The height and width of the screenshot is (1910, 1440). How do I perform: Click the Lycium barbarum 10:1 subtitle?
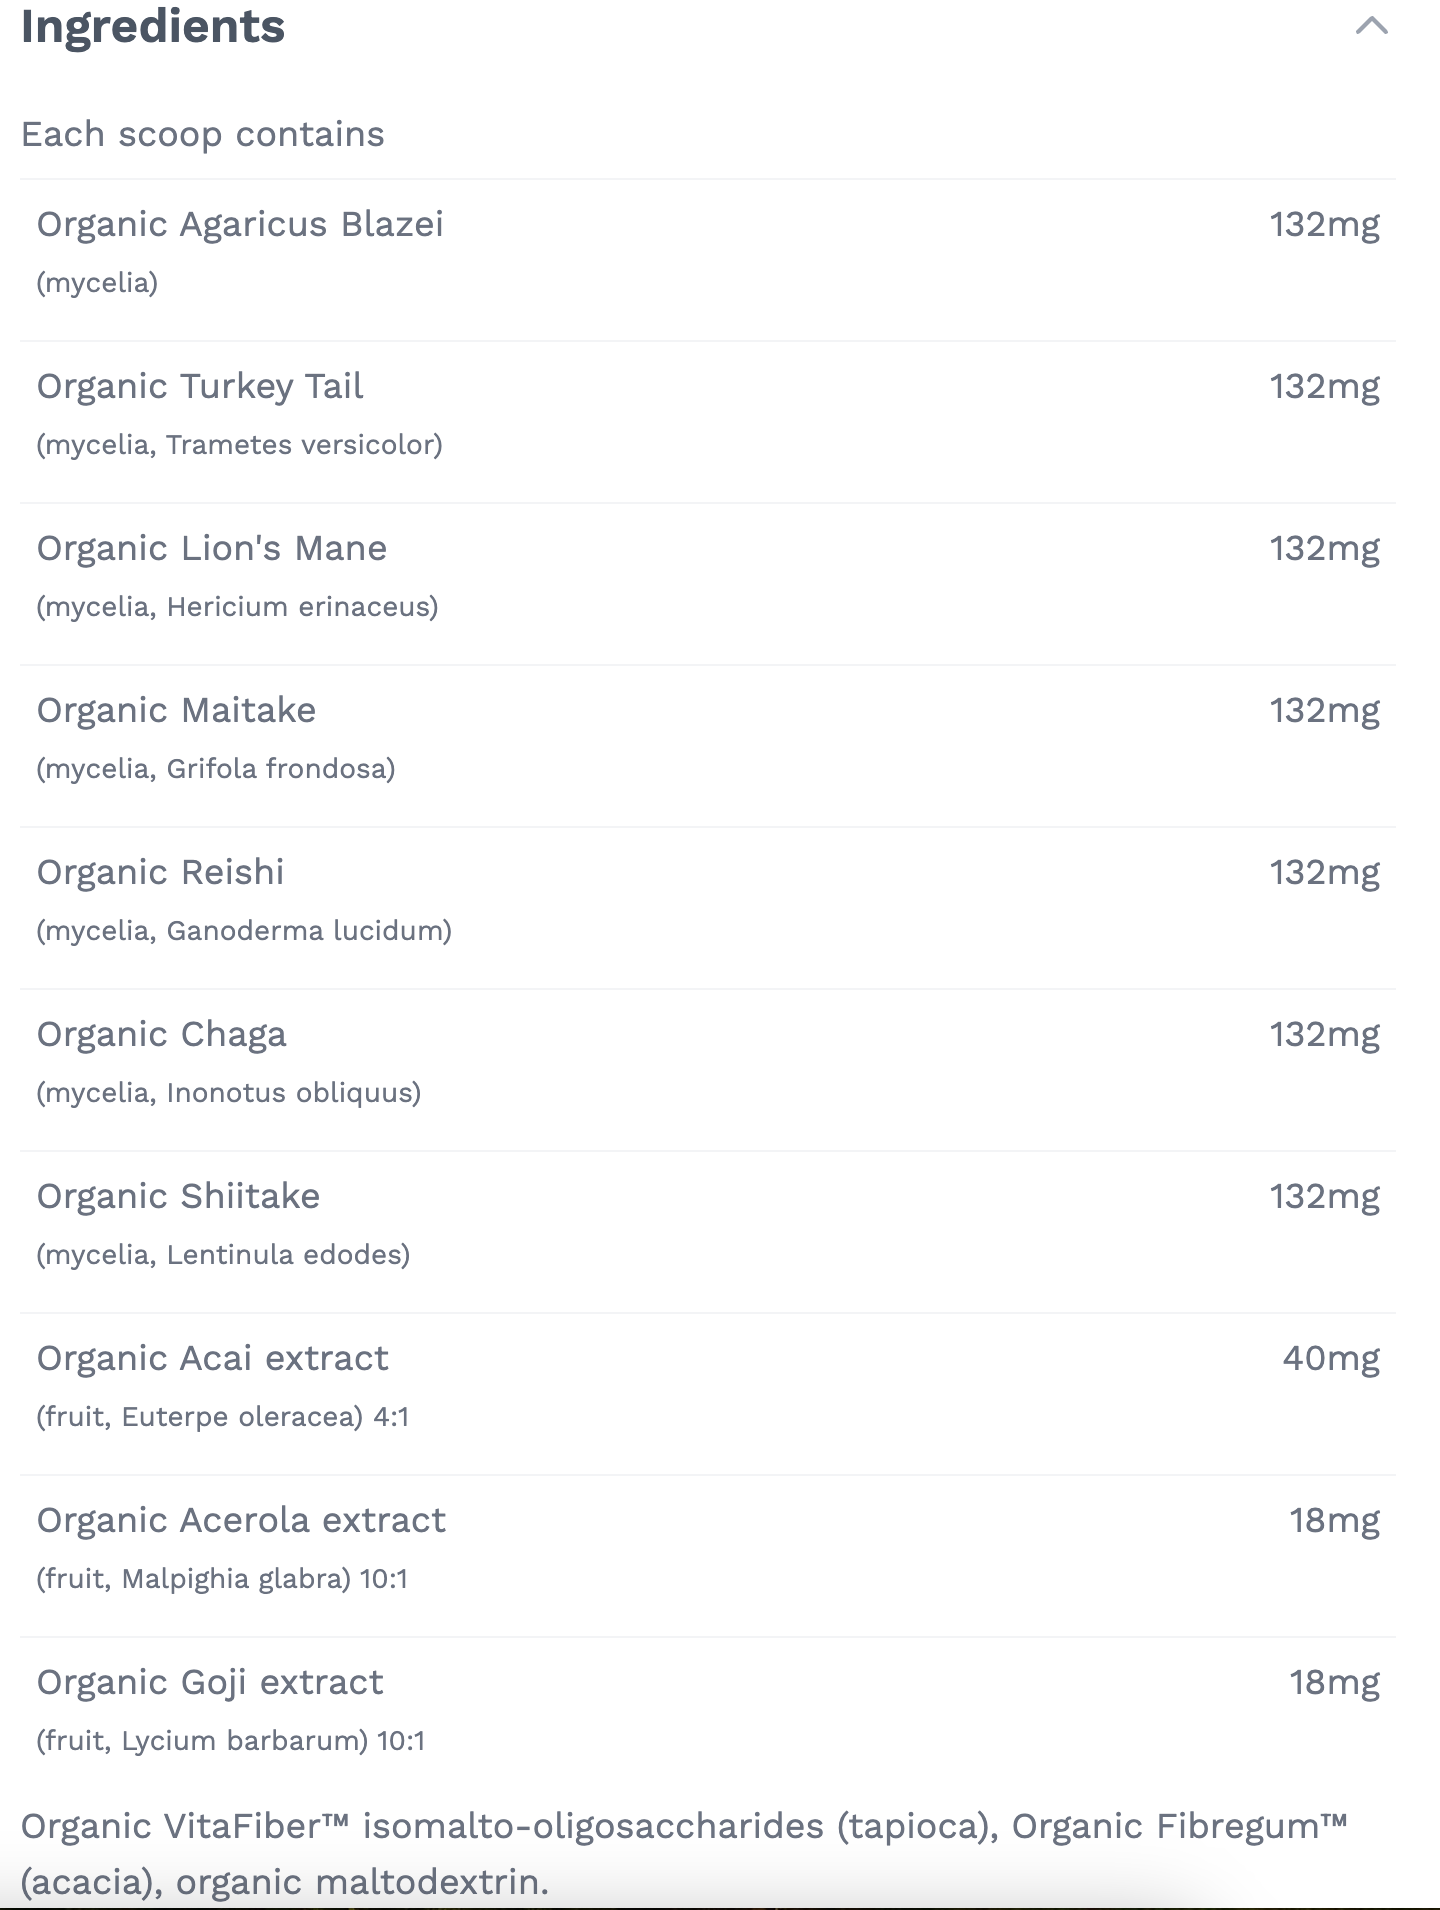(230, 1740)
